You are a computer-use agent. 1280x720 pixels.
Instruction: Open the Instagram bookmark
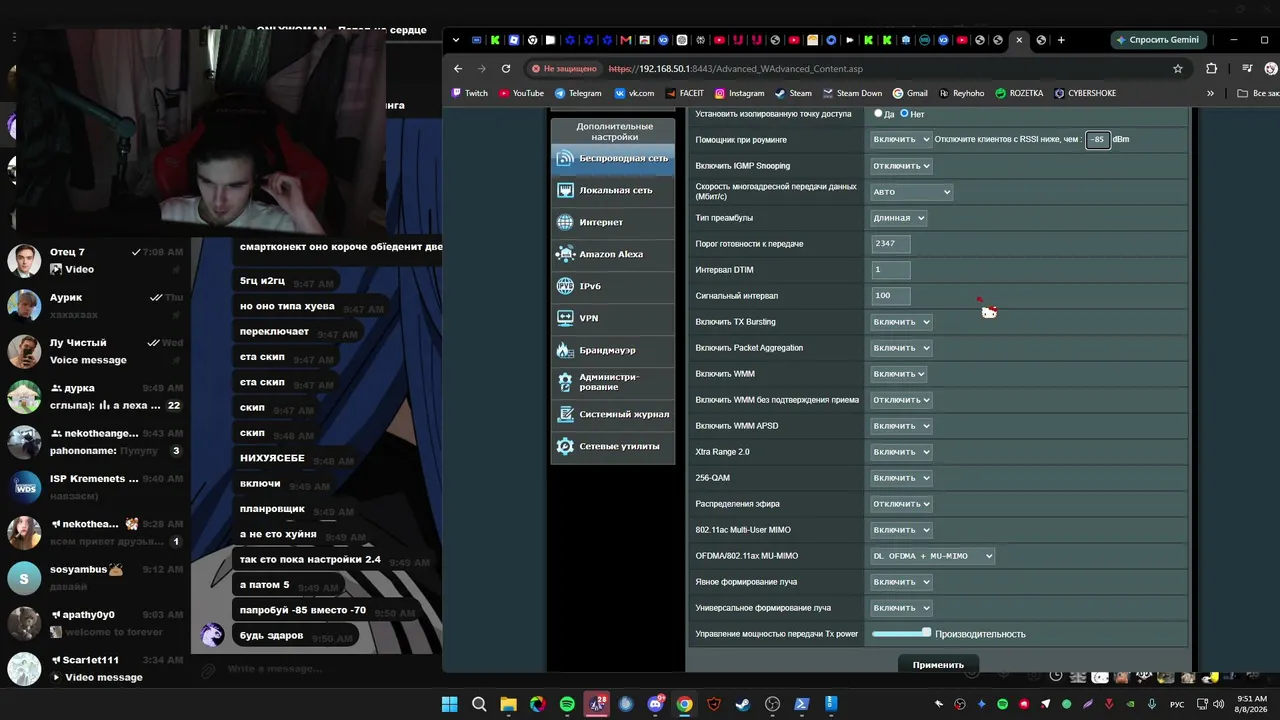739,93
